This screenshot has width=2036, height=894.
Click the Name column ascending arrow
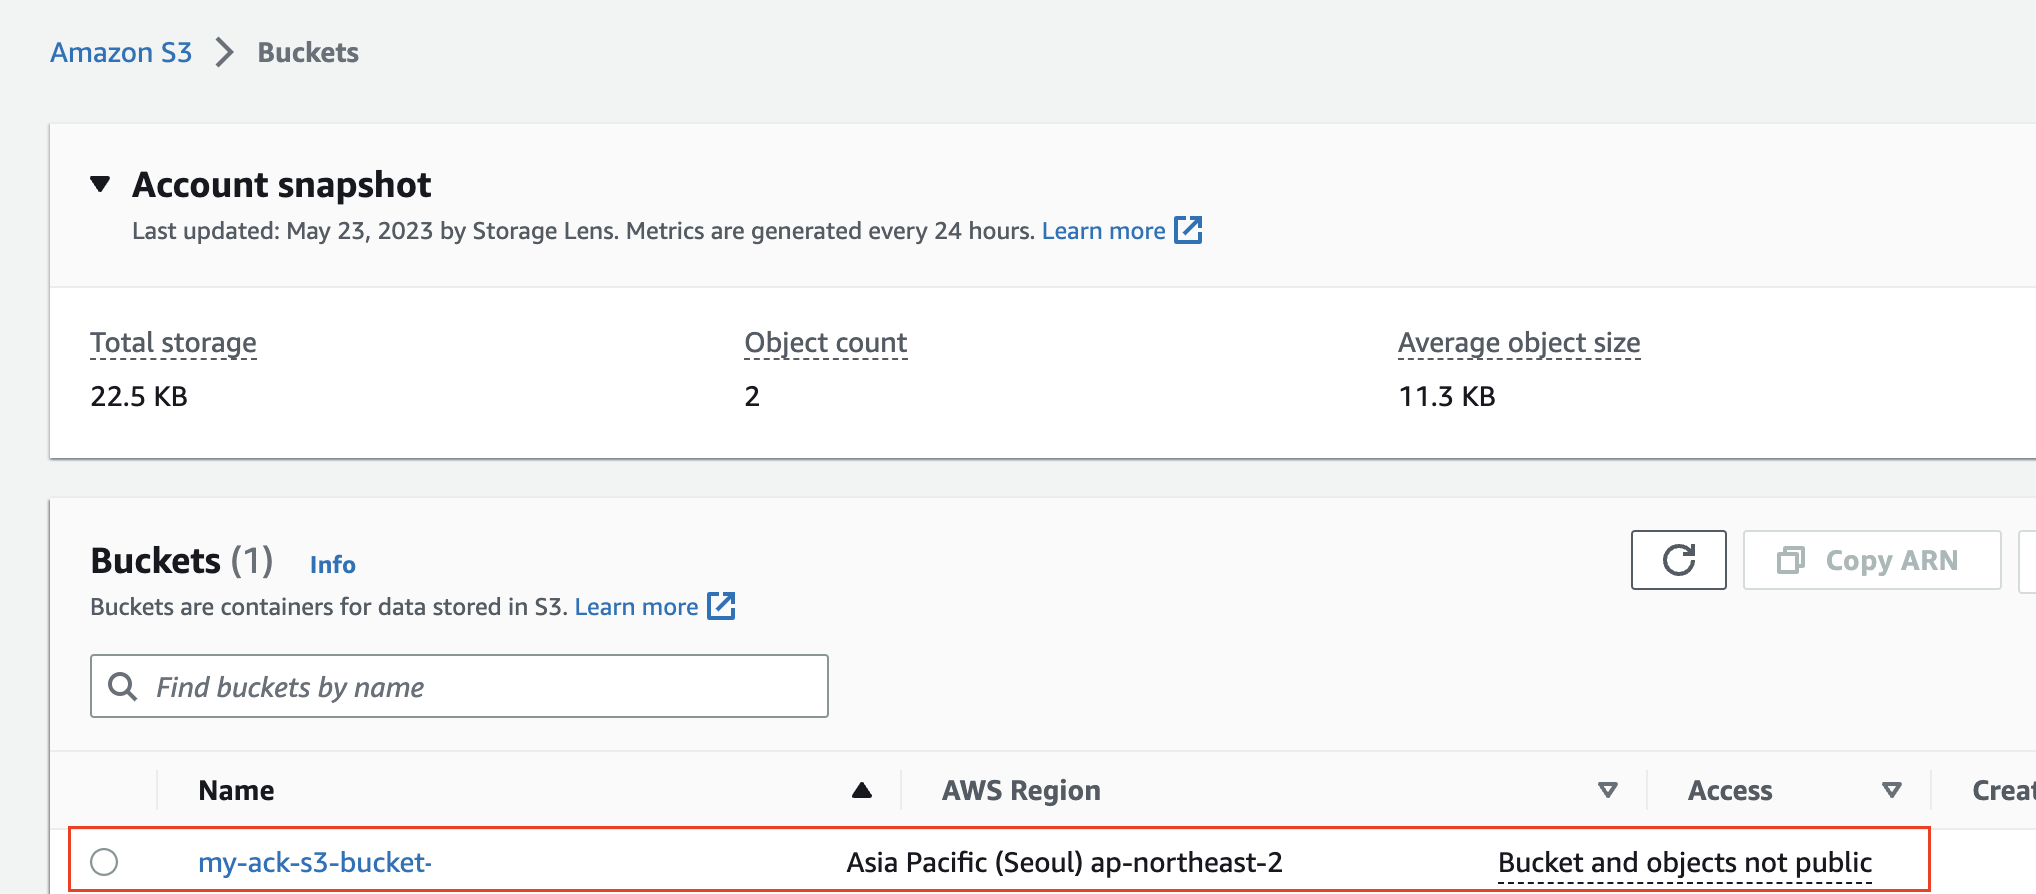862,791
